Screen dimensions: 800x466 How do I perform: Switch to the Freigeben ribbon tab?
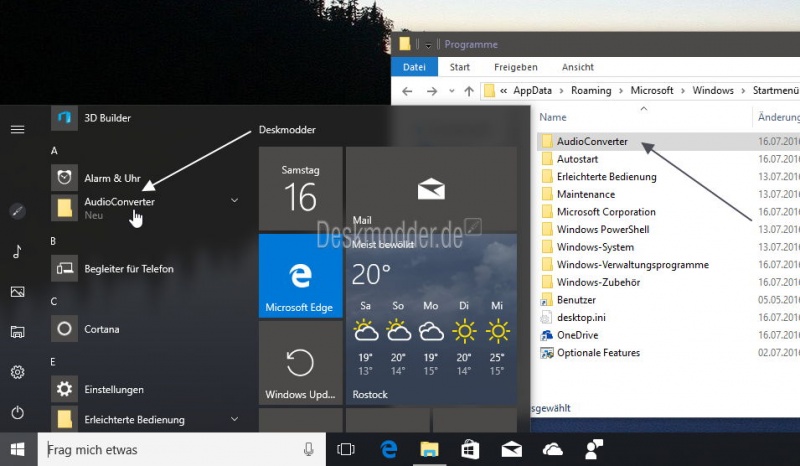tap(516, 67)
